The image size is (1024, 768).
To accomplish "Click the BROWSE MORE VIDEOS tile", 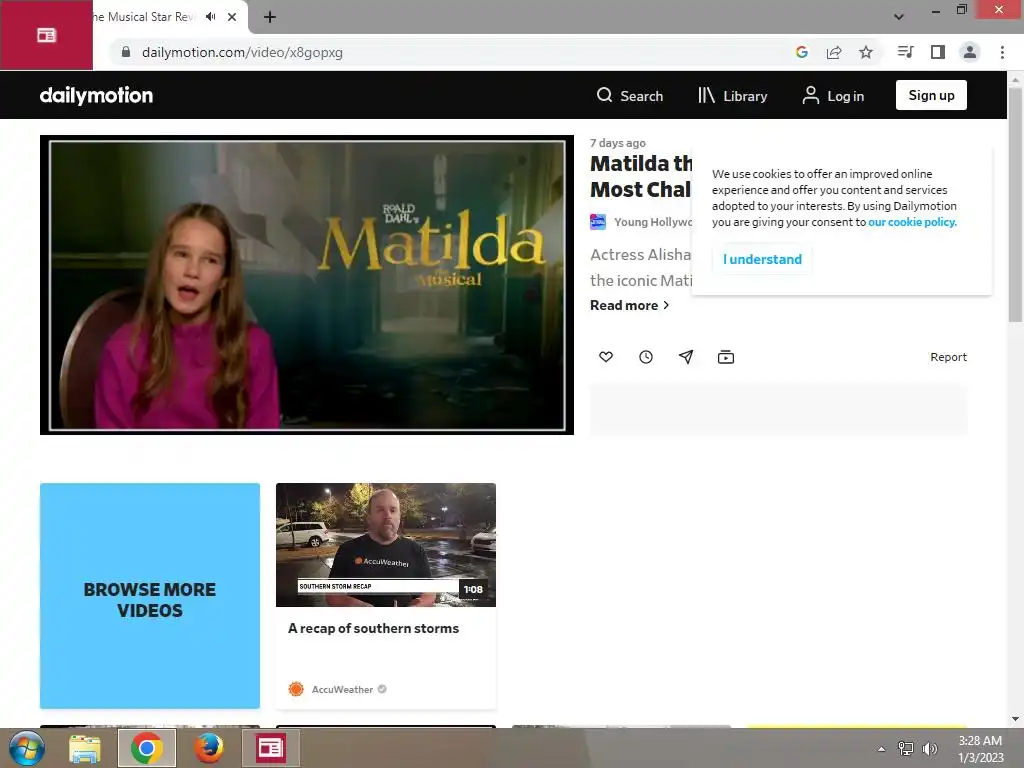I will tap(150, 596).
